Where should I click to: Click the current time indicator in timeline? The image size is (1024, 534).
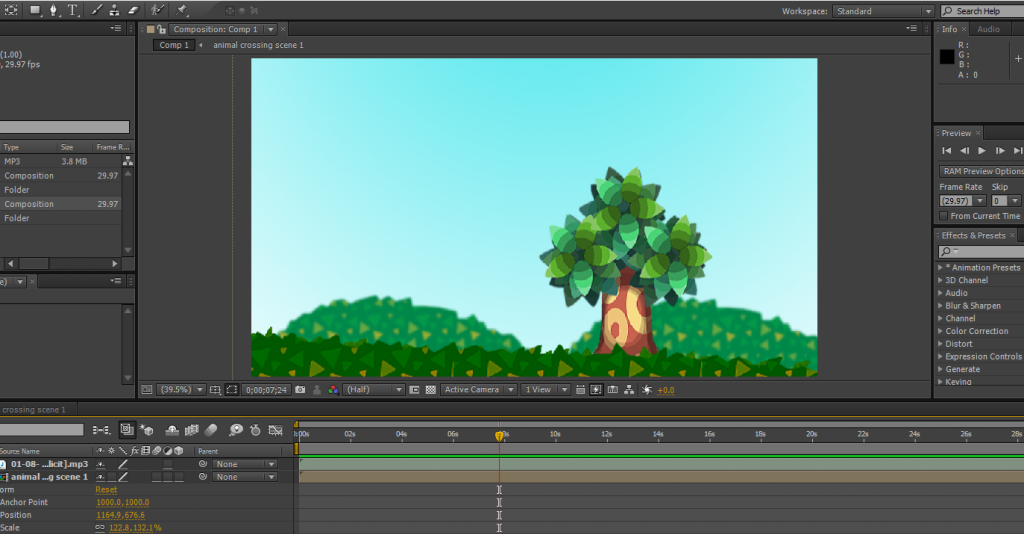[499, 435]
